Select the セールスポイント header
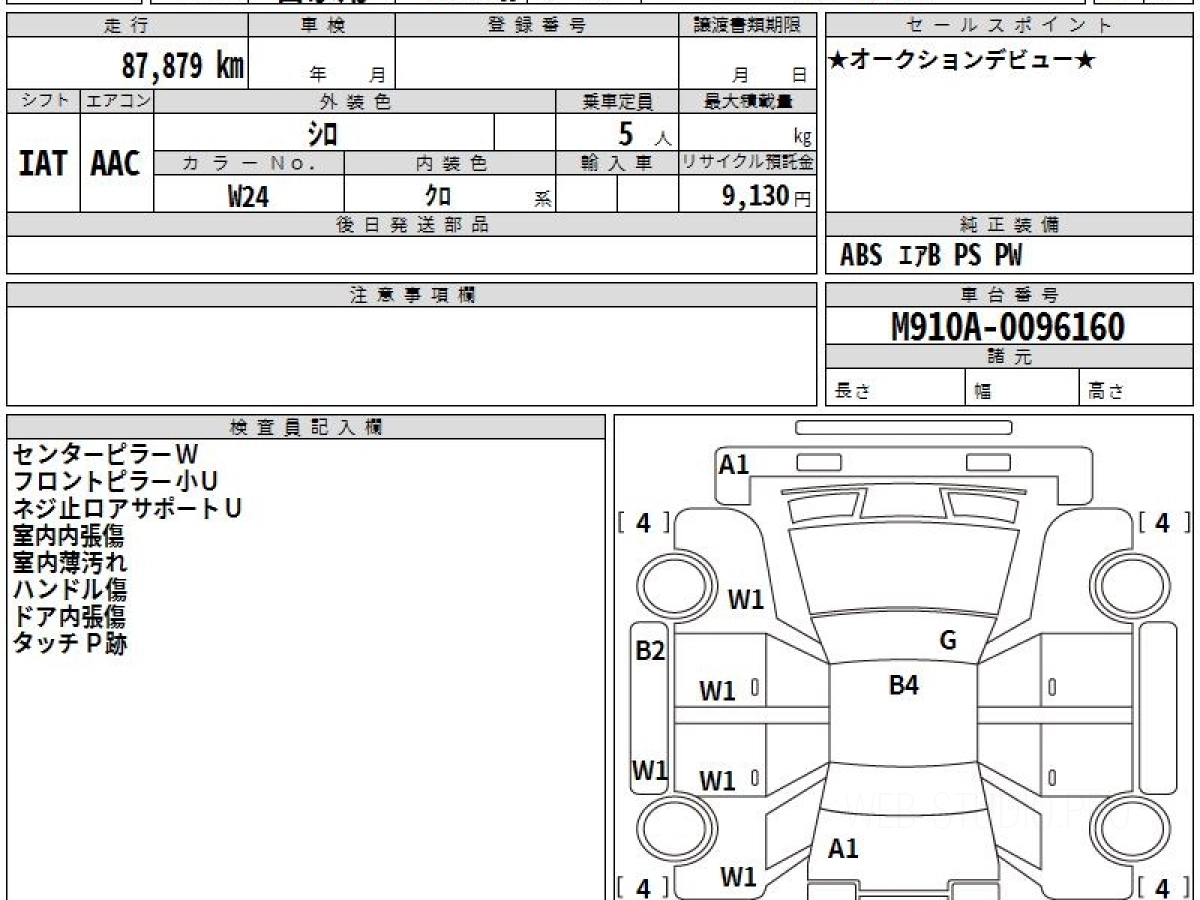The height and width of the screenshot is (900, 1200). point(1009,26)
